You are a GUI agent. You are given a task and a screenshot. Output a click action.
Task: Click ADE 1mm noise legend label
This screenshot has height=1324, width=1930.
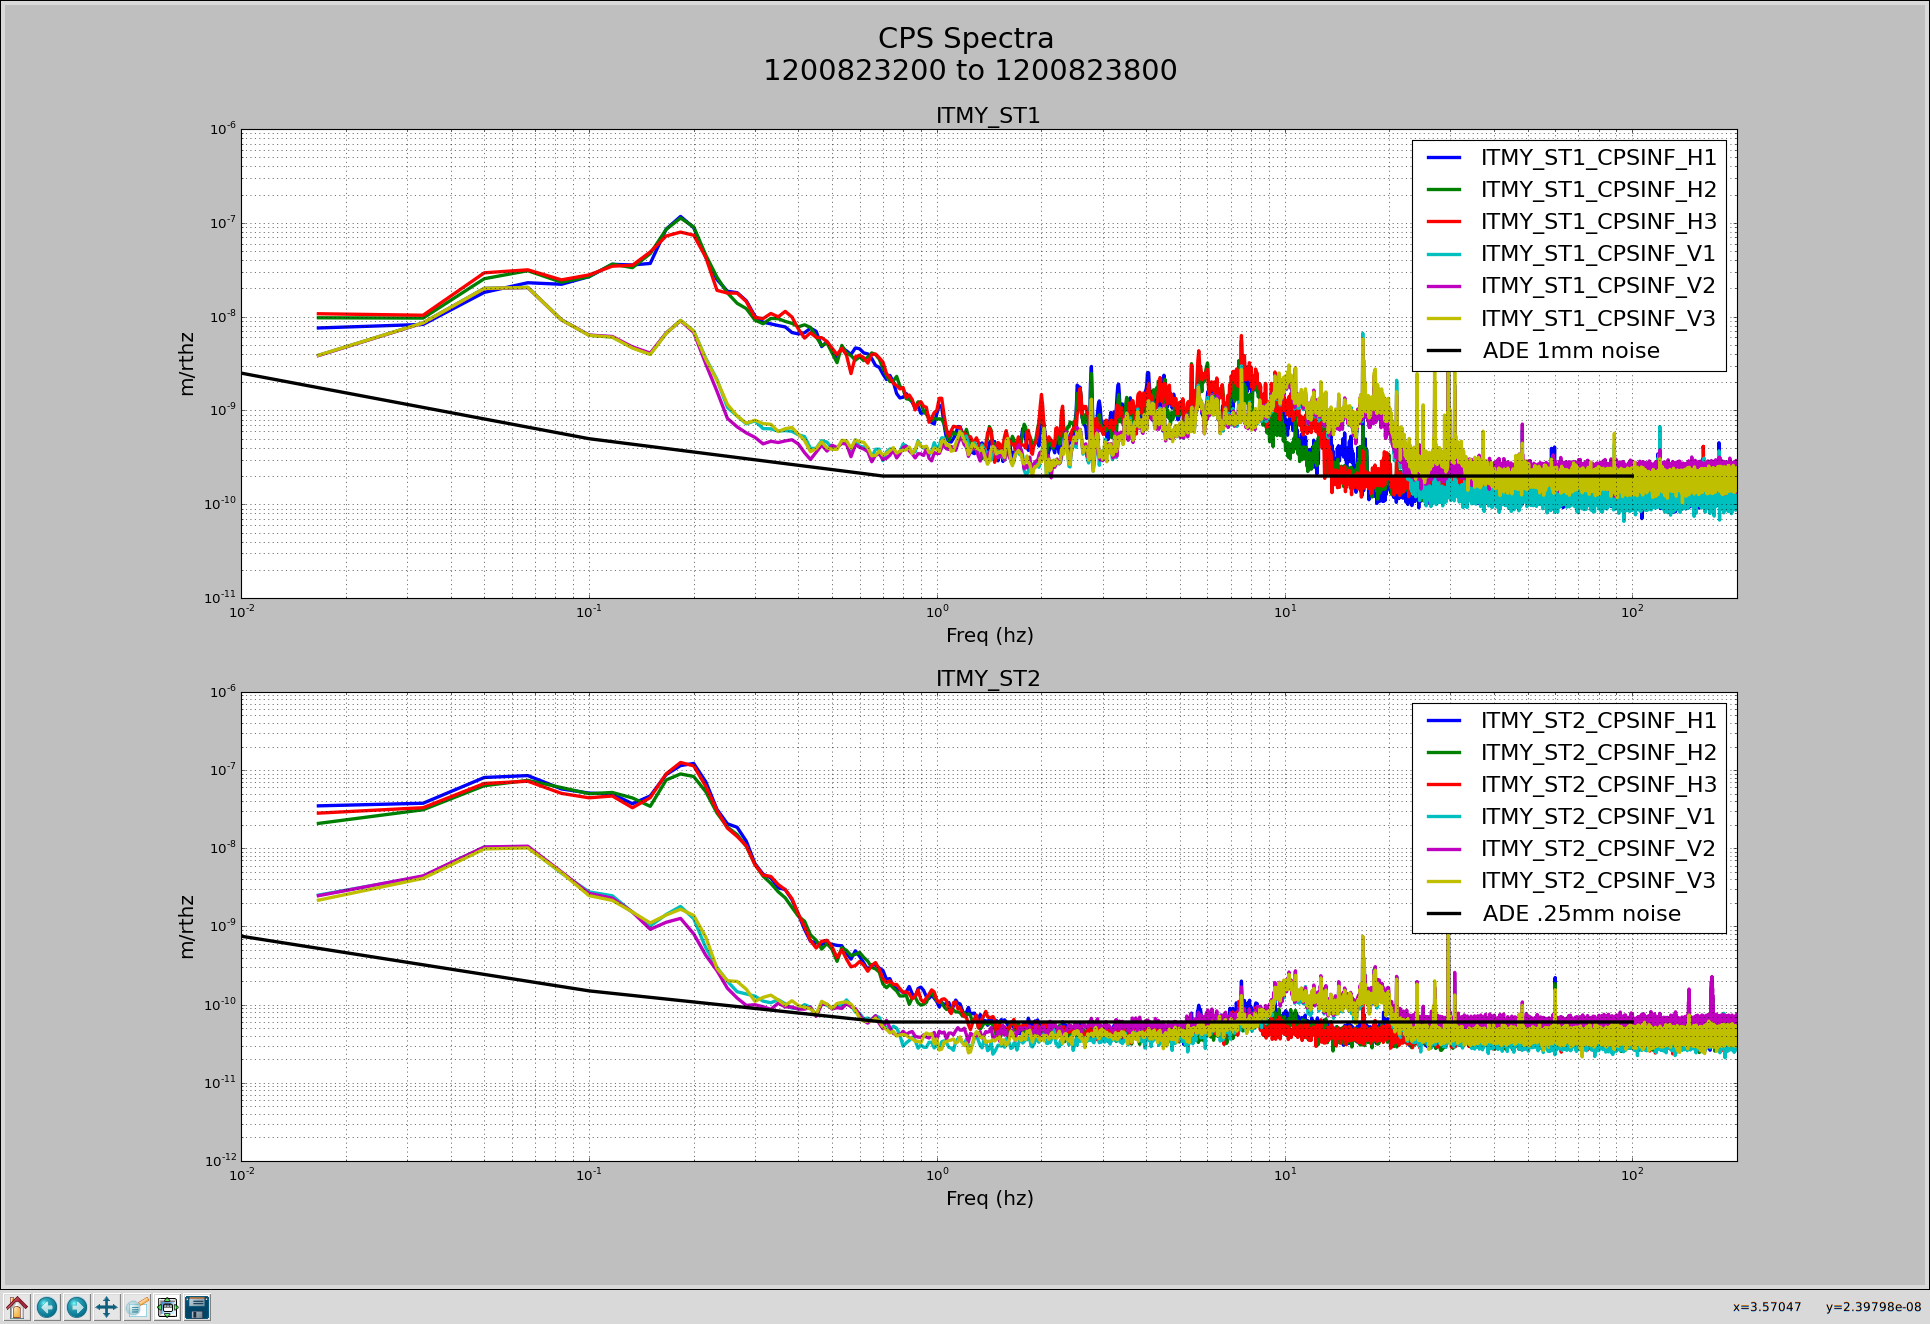pyautogui.click(x=1570, y=351)
